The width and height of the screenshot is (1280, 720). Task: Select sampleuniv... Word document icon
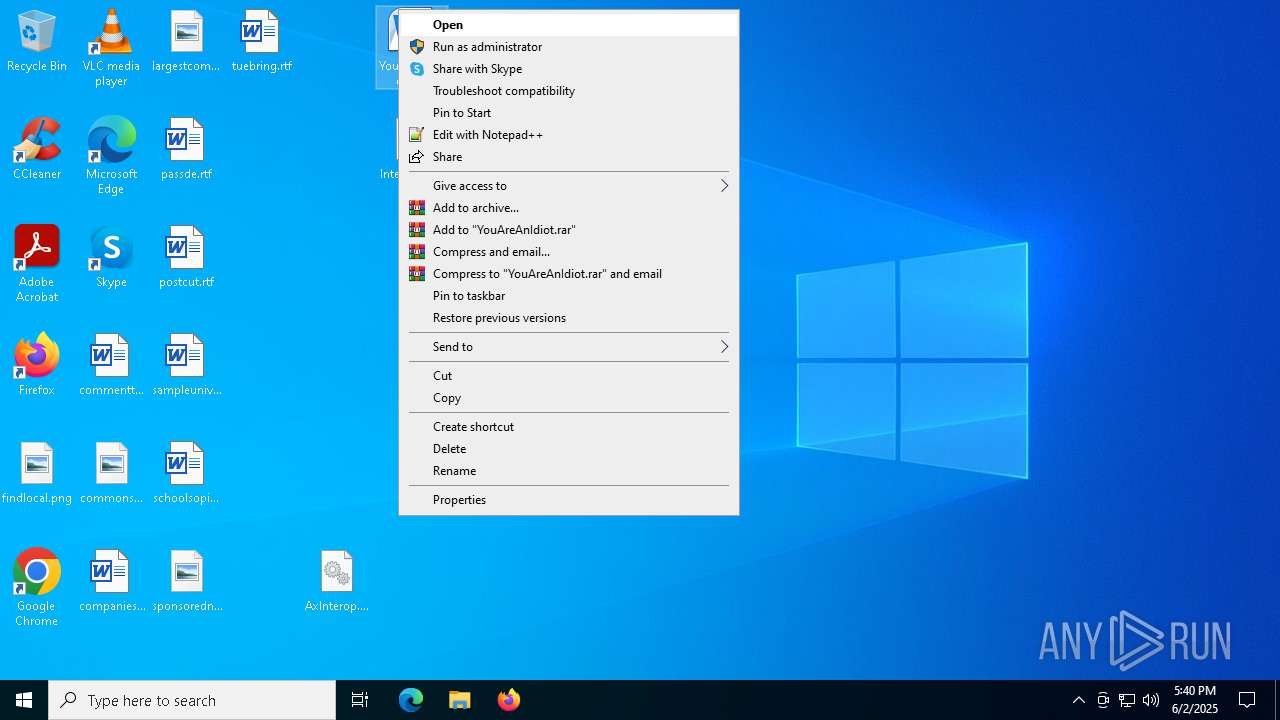tap(186, 366)
